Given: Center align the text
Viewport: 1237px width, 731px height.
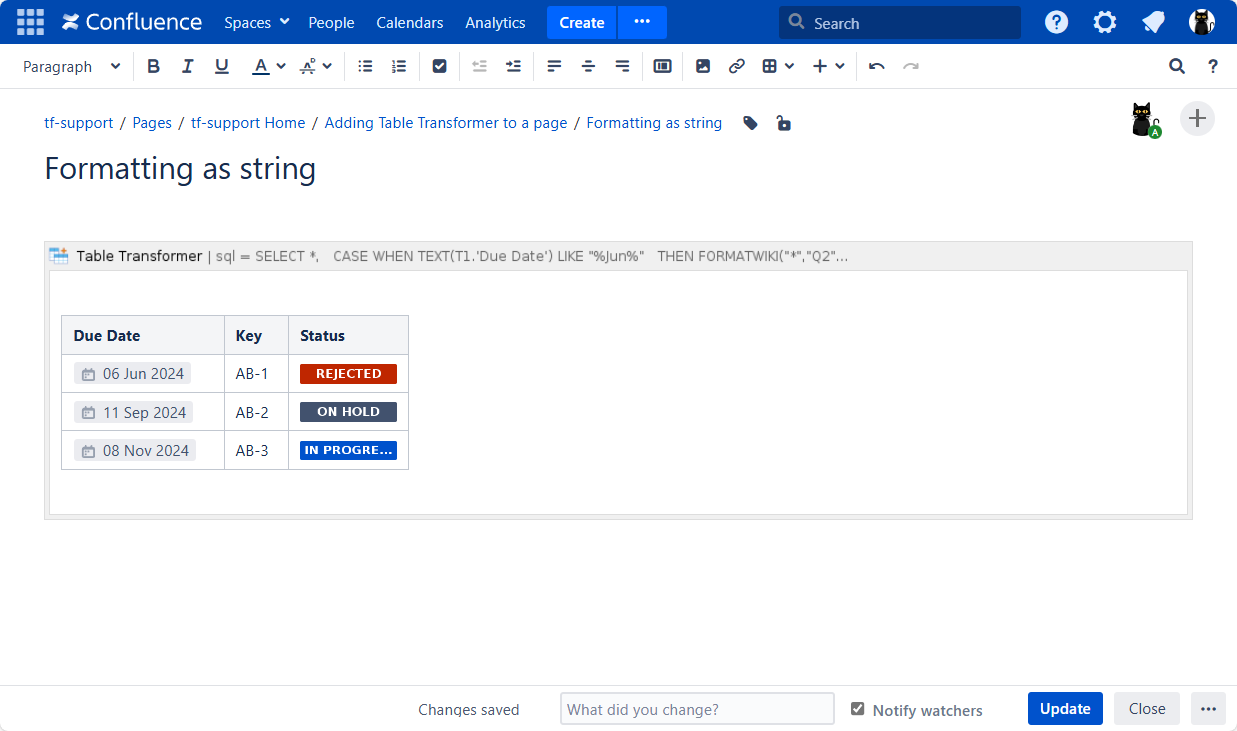Looking at the screenshot, I should pos(588,66).
